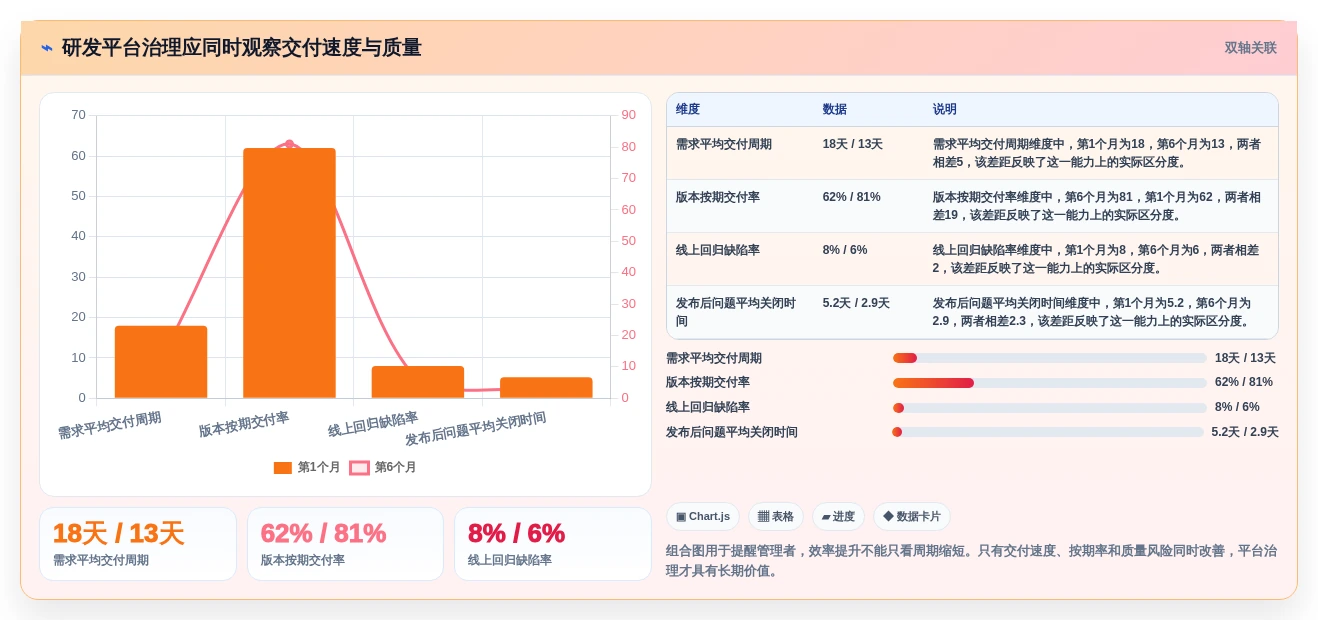Click the pink line peak point above 版本按期交付率
The width and height of the screenshot is (1318, 620).
tap(289, 144)
